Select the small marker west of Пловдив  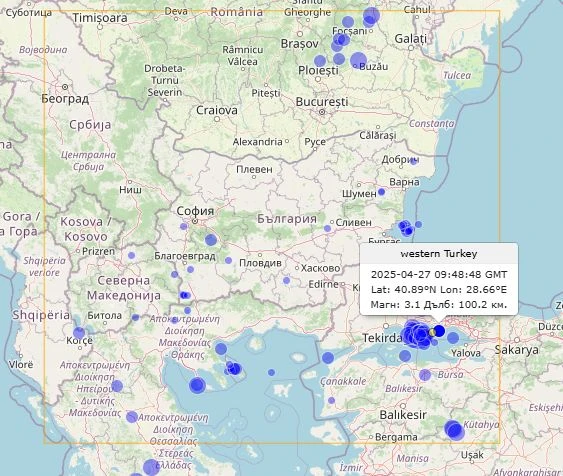tap(228, 260)
